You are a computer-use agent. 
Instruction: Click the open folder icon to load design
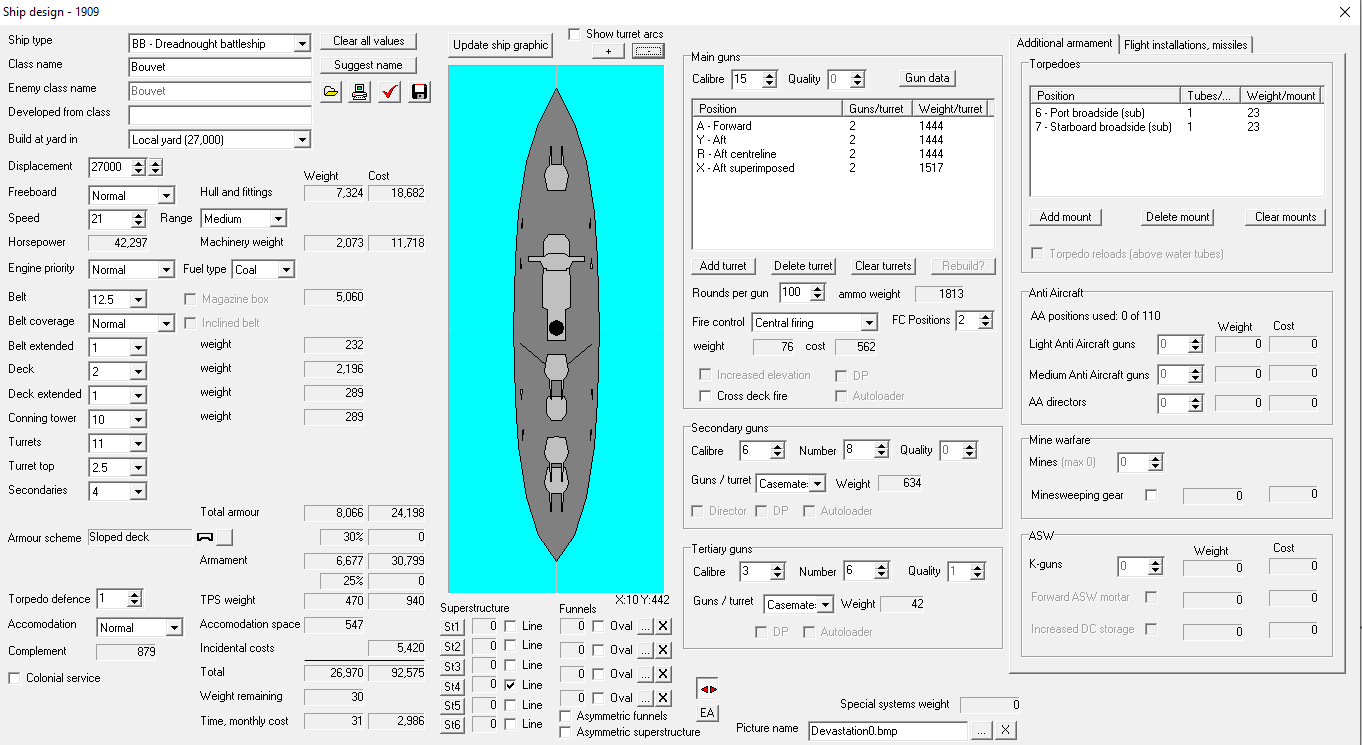332,92
